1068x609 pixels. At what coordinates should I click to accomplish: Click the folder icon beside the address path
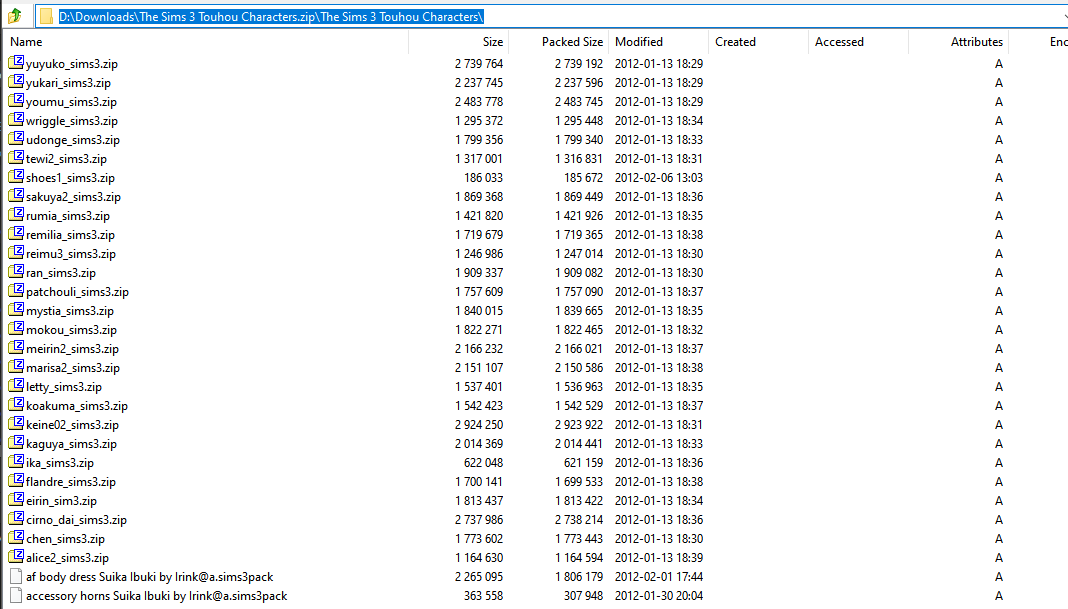(x=45, y=16)
